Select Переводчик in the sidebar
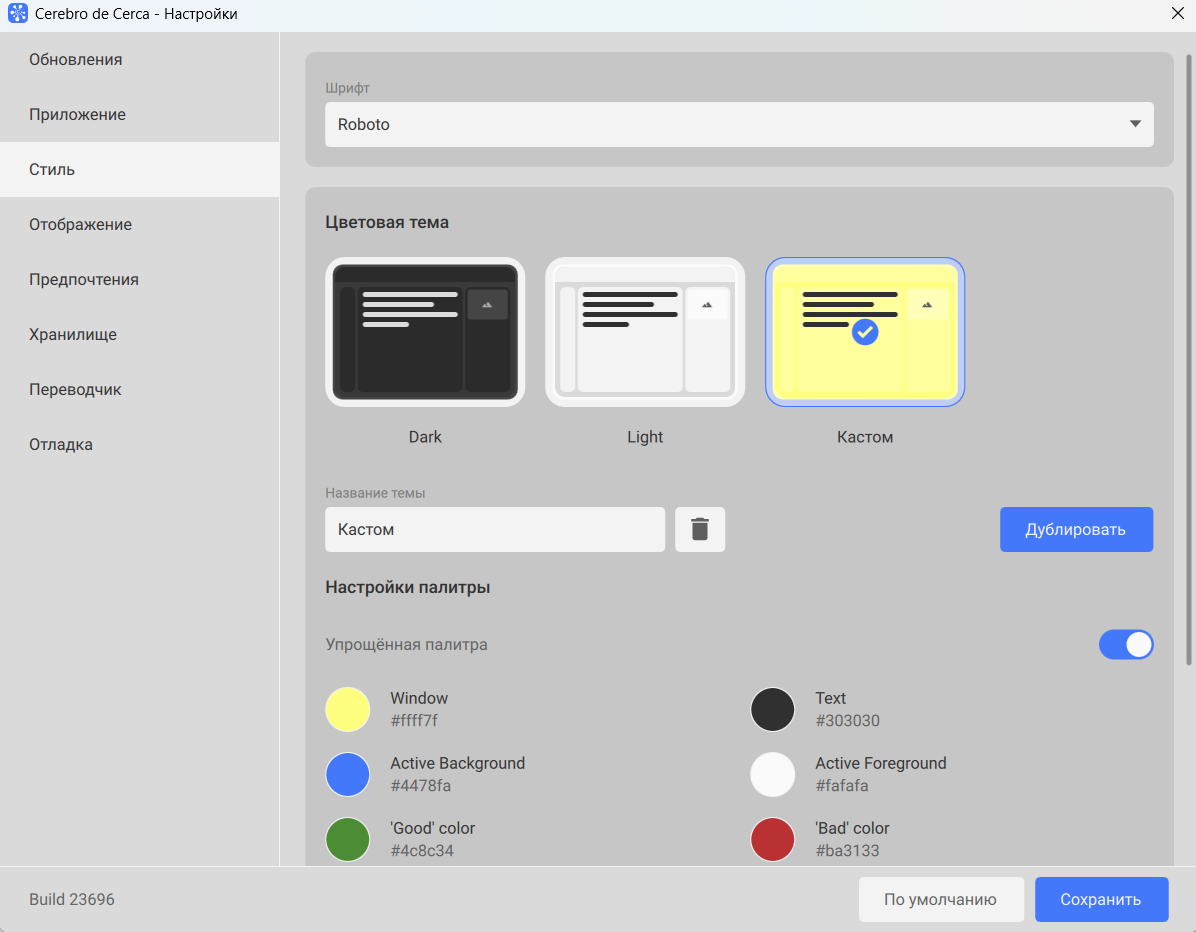 76,390
